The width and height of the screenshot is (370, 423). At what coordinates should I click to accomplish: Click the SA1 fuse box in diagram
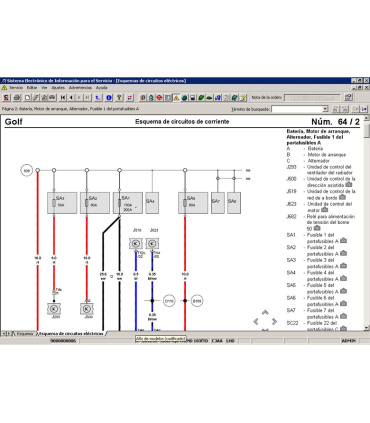coord(128,203)
